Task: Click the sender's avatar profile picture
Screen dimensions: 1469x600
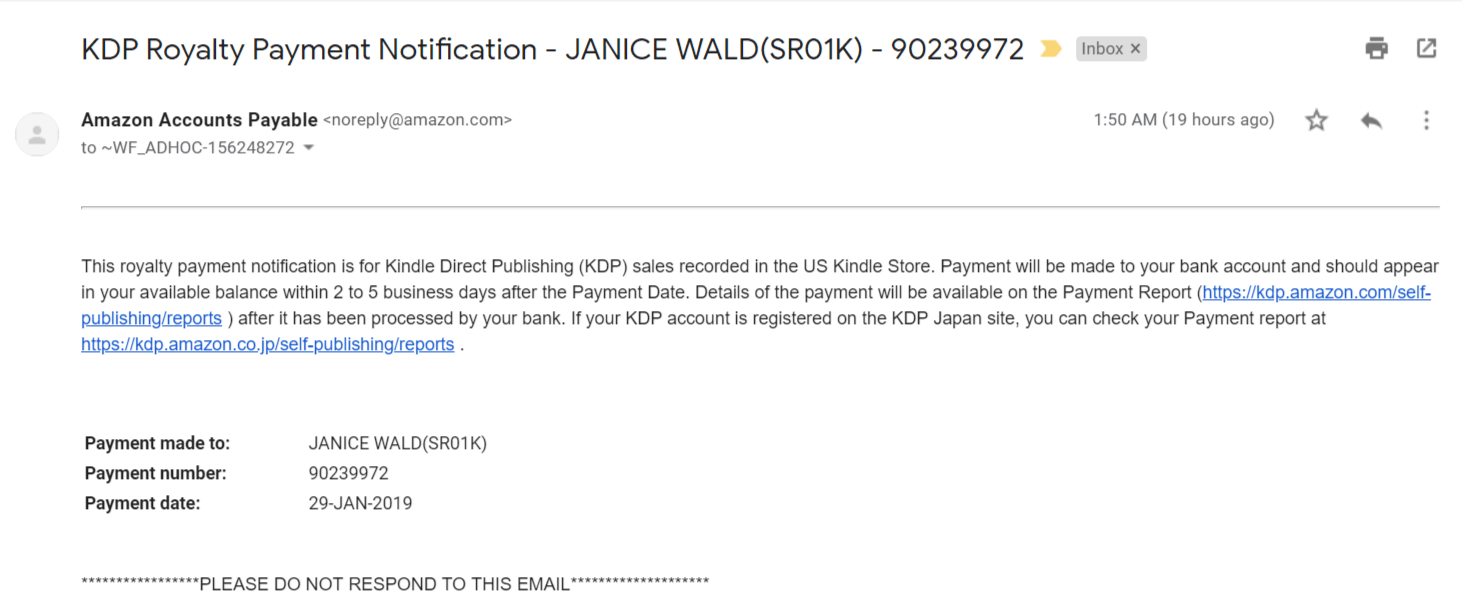Action: click(37, 135)
